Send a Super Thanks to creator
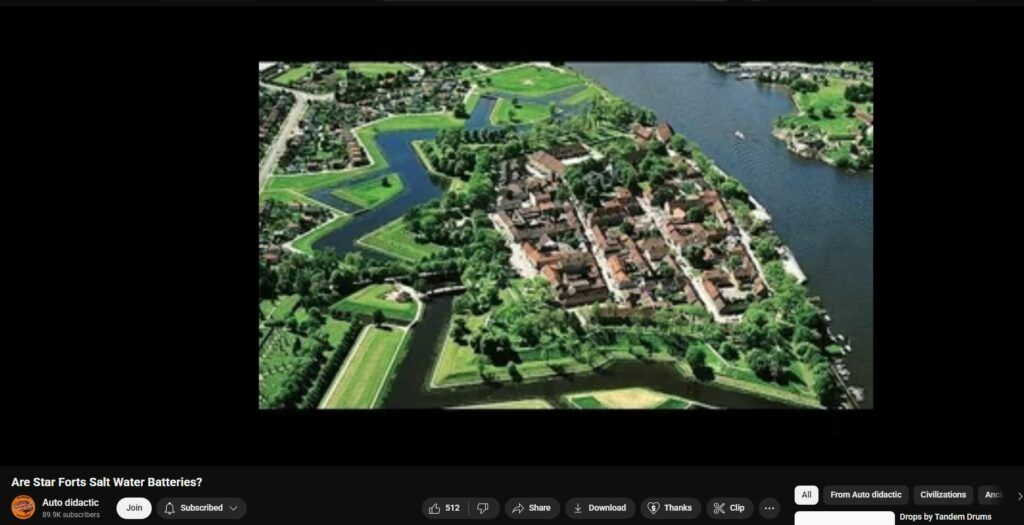 669,508
